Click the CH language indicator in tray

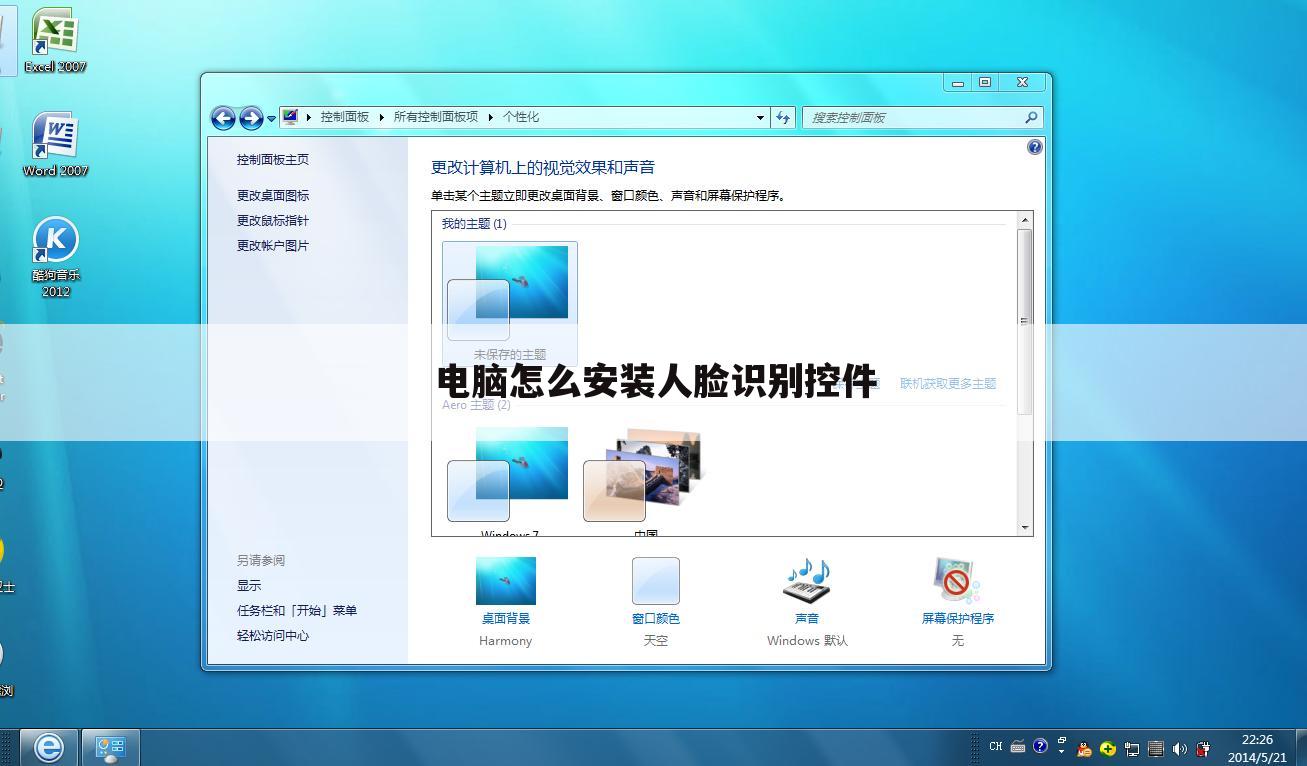point(995,746)
